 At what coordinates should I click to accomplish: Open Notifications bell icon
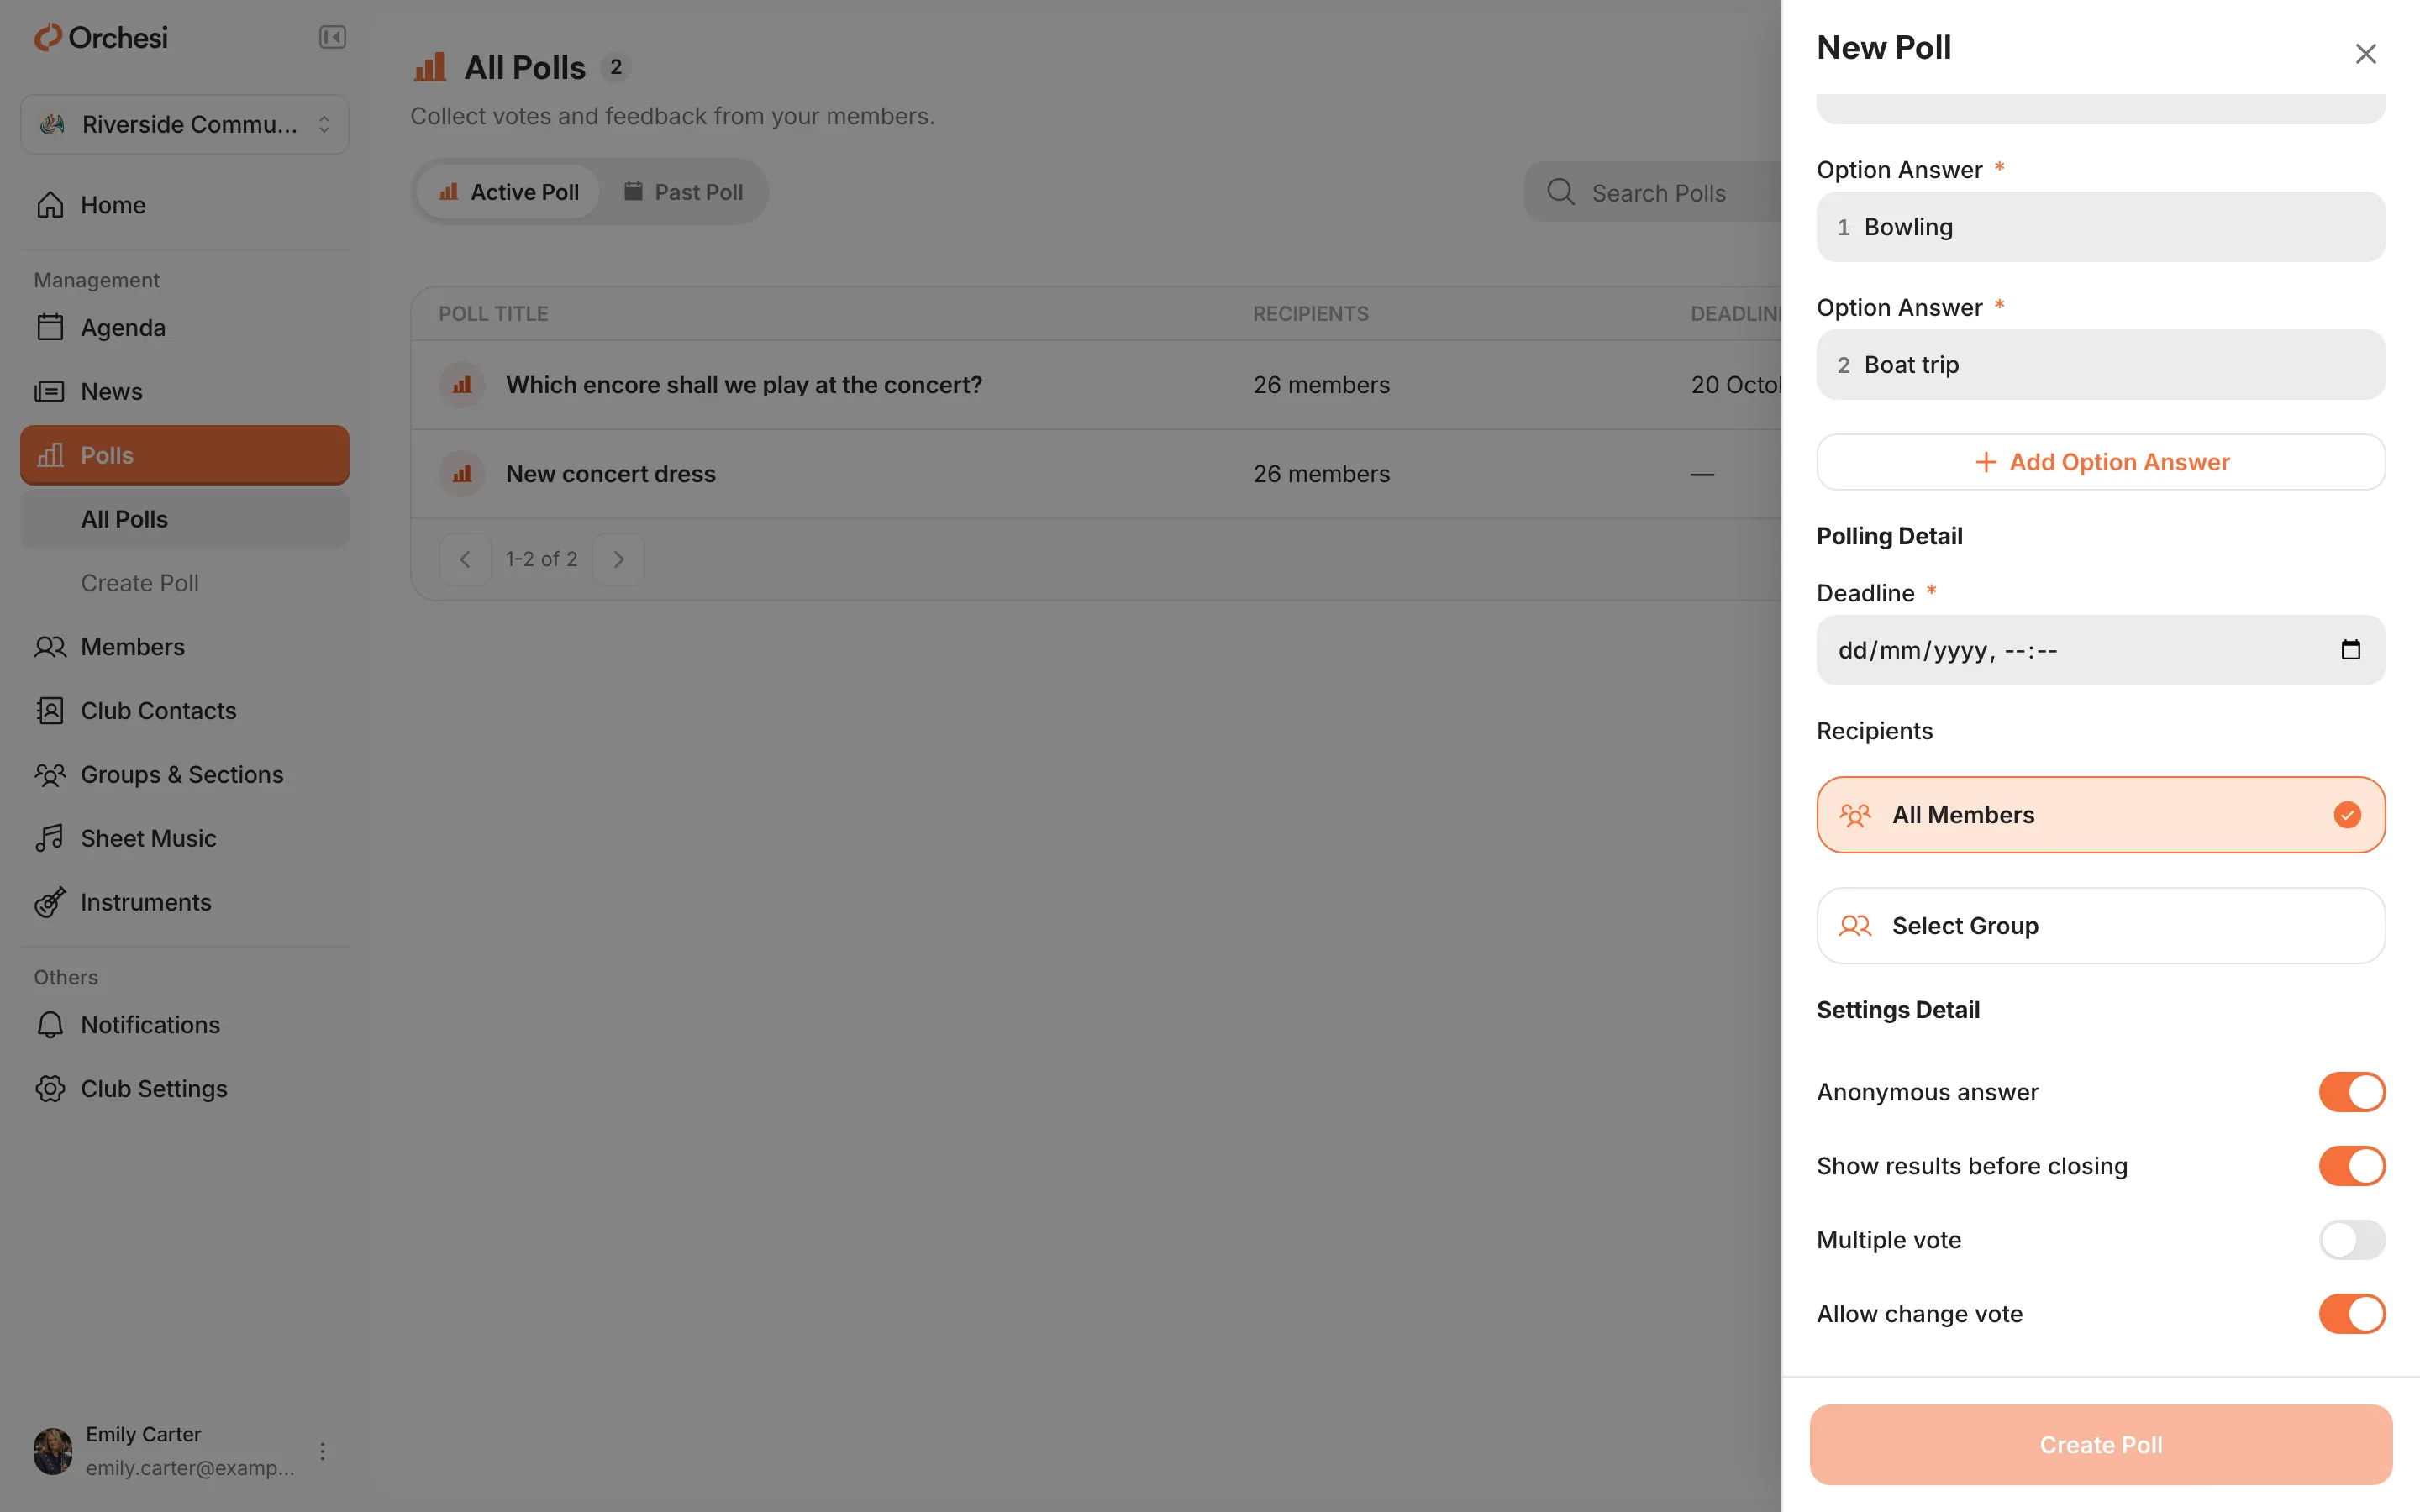50,1024
